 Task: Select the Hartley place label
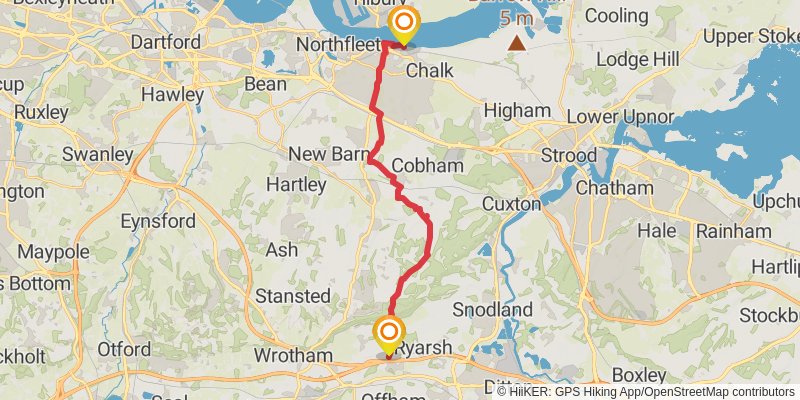tap(296, 185)
